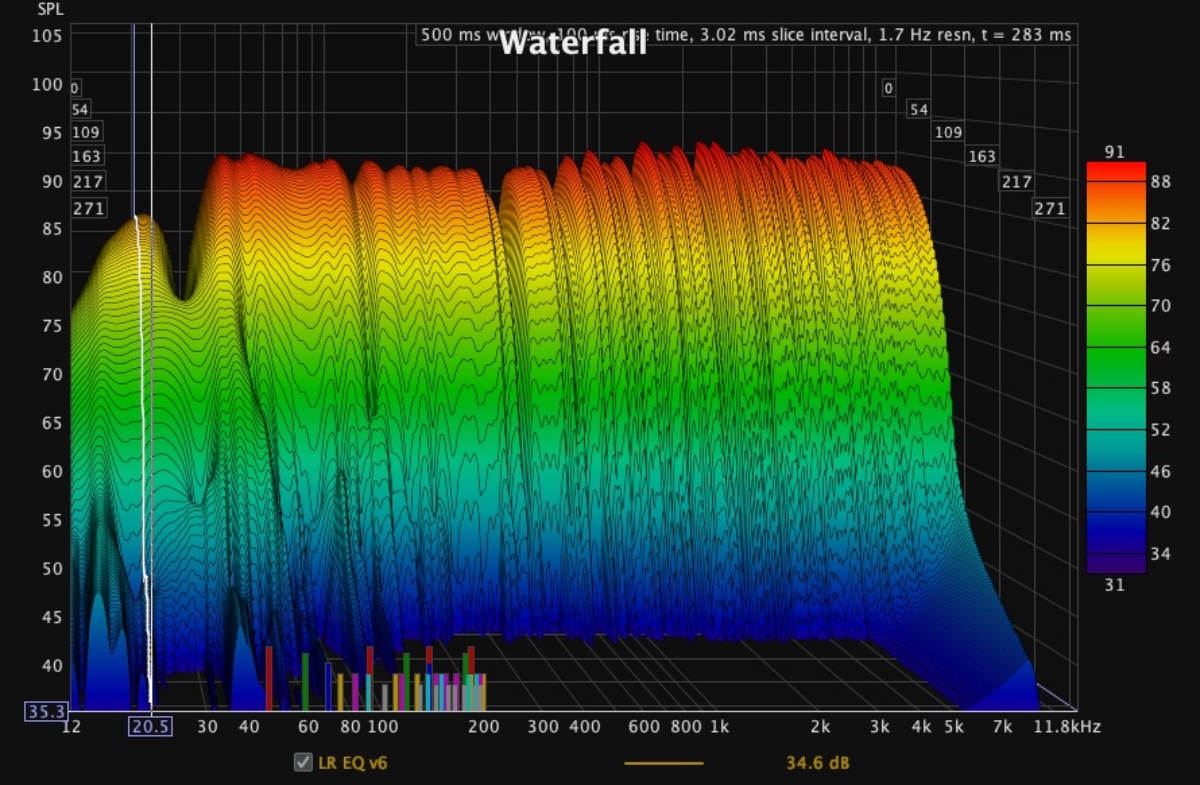Click the red band of the color scale
The height and width of the screenshot is (785, 1200).
pyautogui.click(x=1115, y=171)
